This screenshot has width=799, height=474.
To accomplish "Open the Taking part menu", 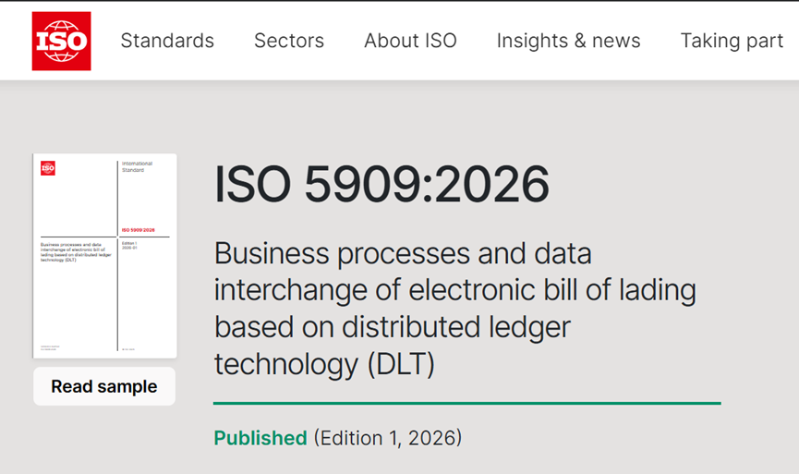I will tap(731, 41).
